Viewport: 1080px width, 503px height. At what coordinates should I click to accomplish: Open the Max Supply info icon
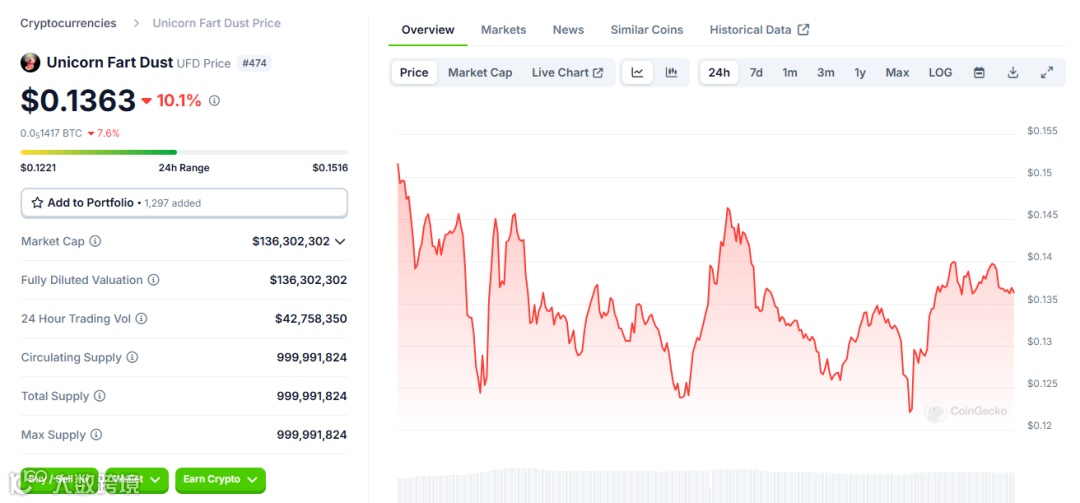96,435
